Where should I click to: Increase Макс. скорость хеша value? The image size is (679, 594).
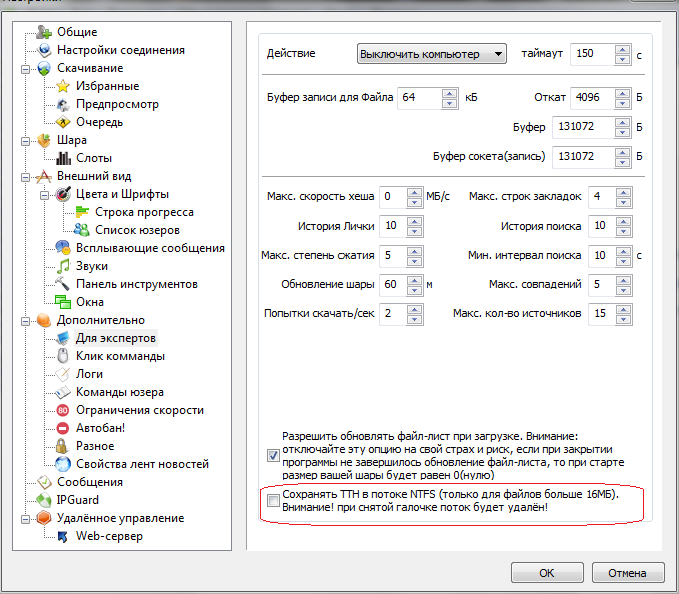pos(414,192)
